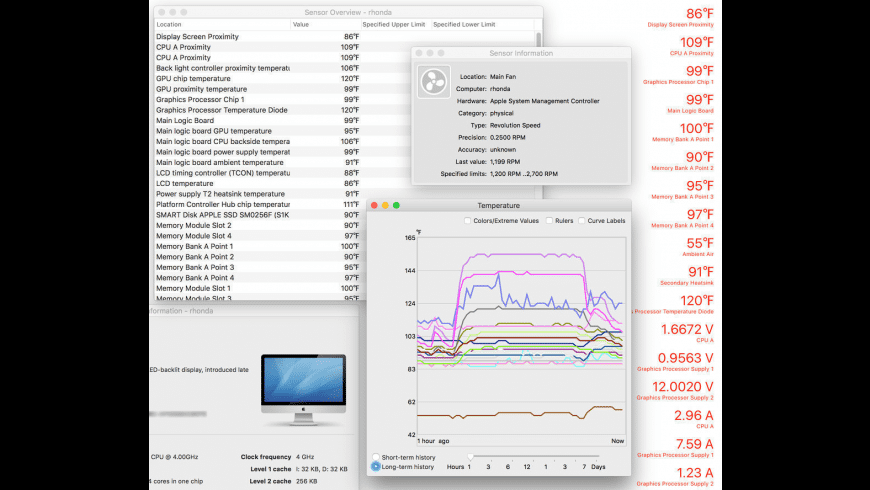The height and width of the screenshot is (490, 870).
Task: Minimize the Temperature window
Action: [386, 205]
